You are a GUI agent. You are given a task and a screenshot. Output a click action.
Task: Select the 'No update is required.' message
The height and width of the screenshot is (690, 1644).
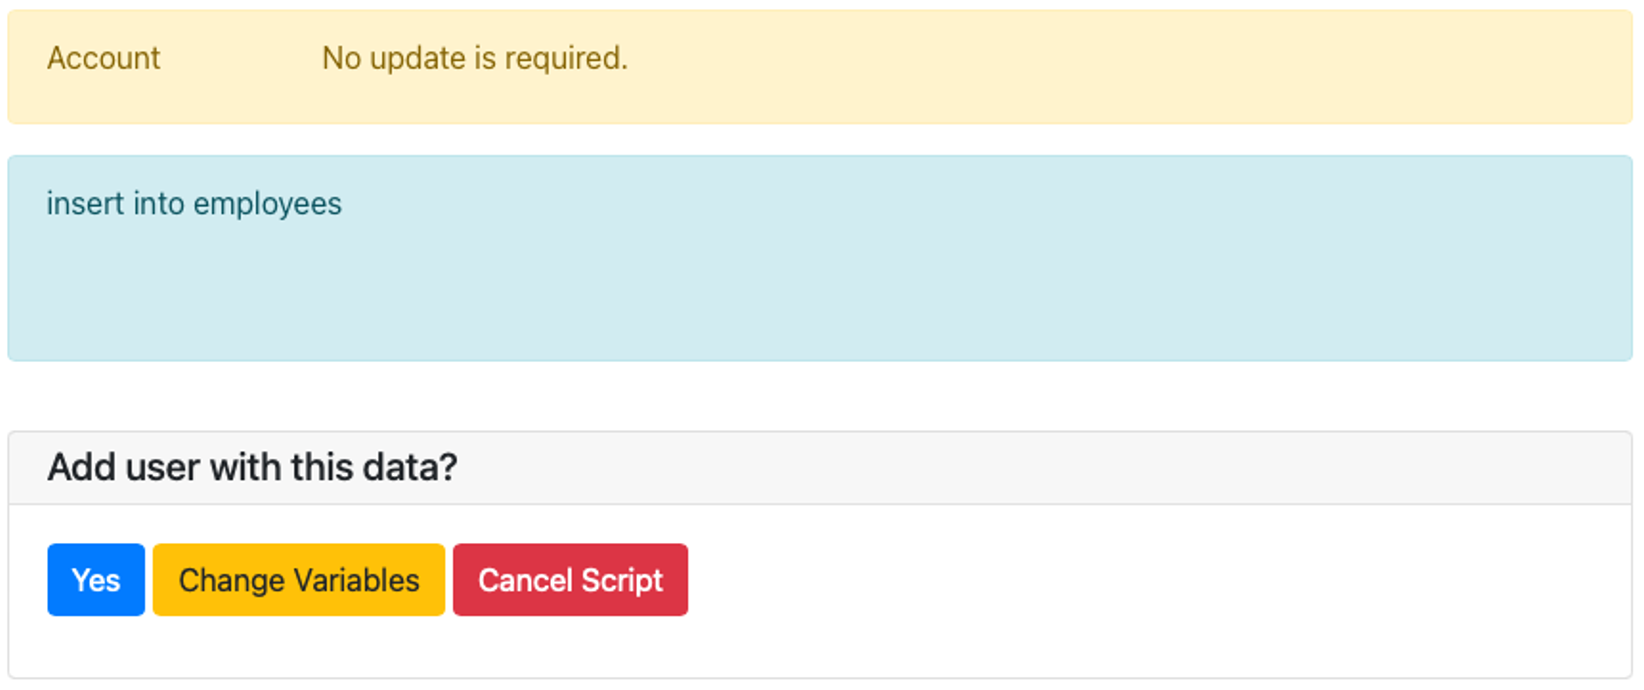(475, 58)
